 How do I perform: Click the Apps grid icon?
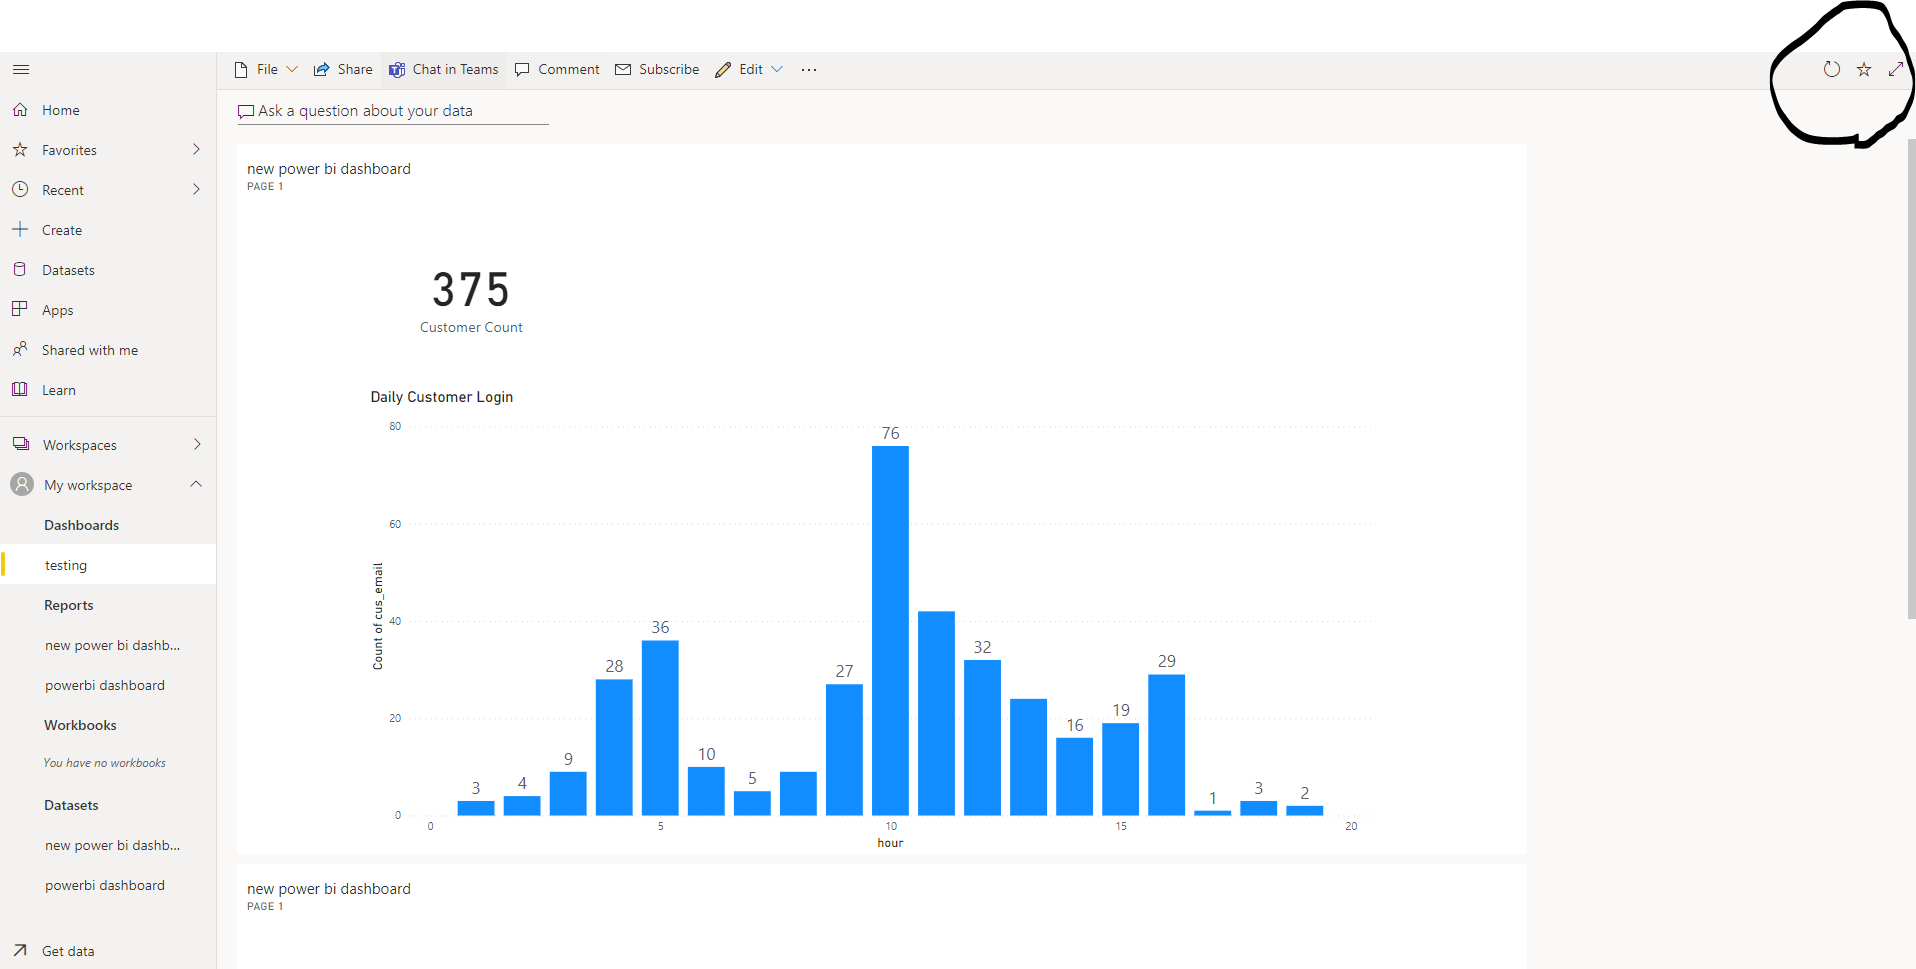coord(20,309)
